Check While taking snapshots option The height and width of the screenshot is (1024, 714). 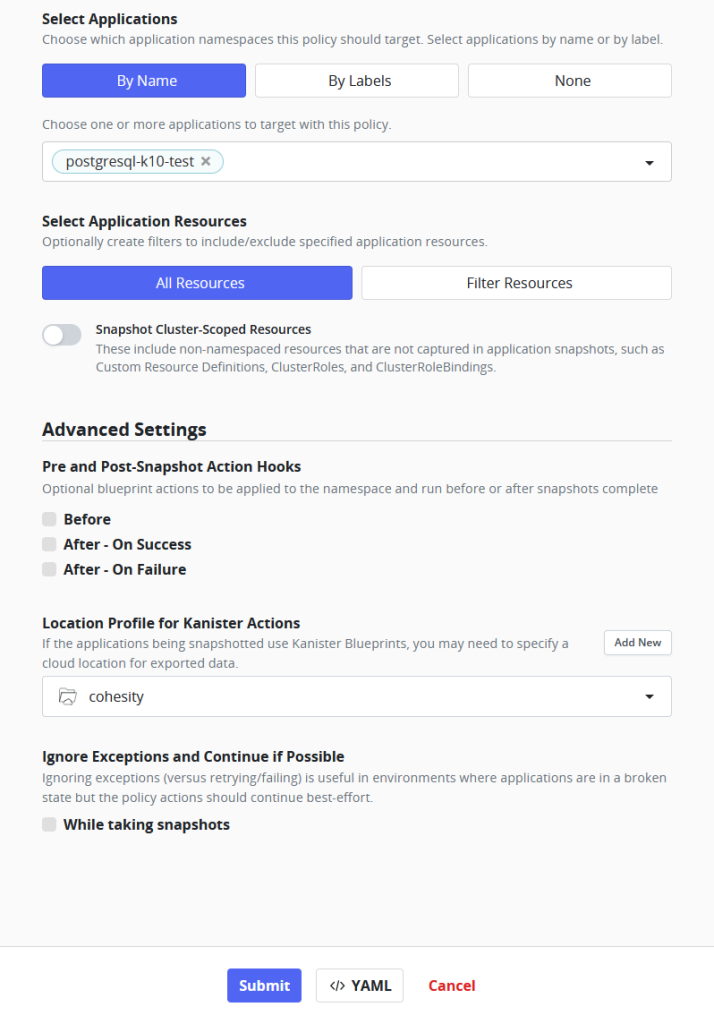(49, 825)
